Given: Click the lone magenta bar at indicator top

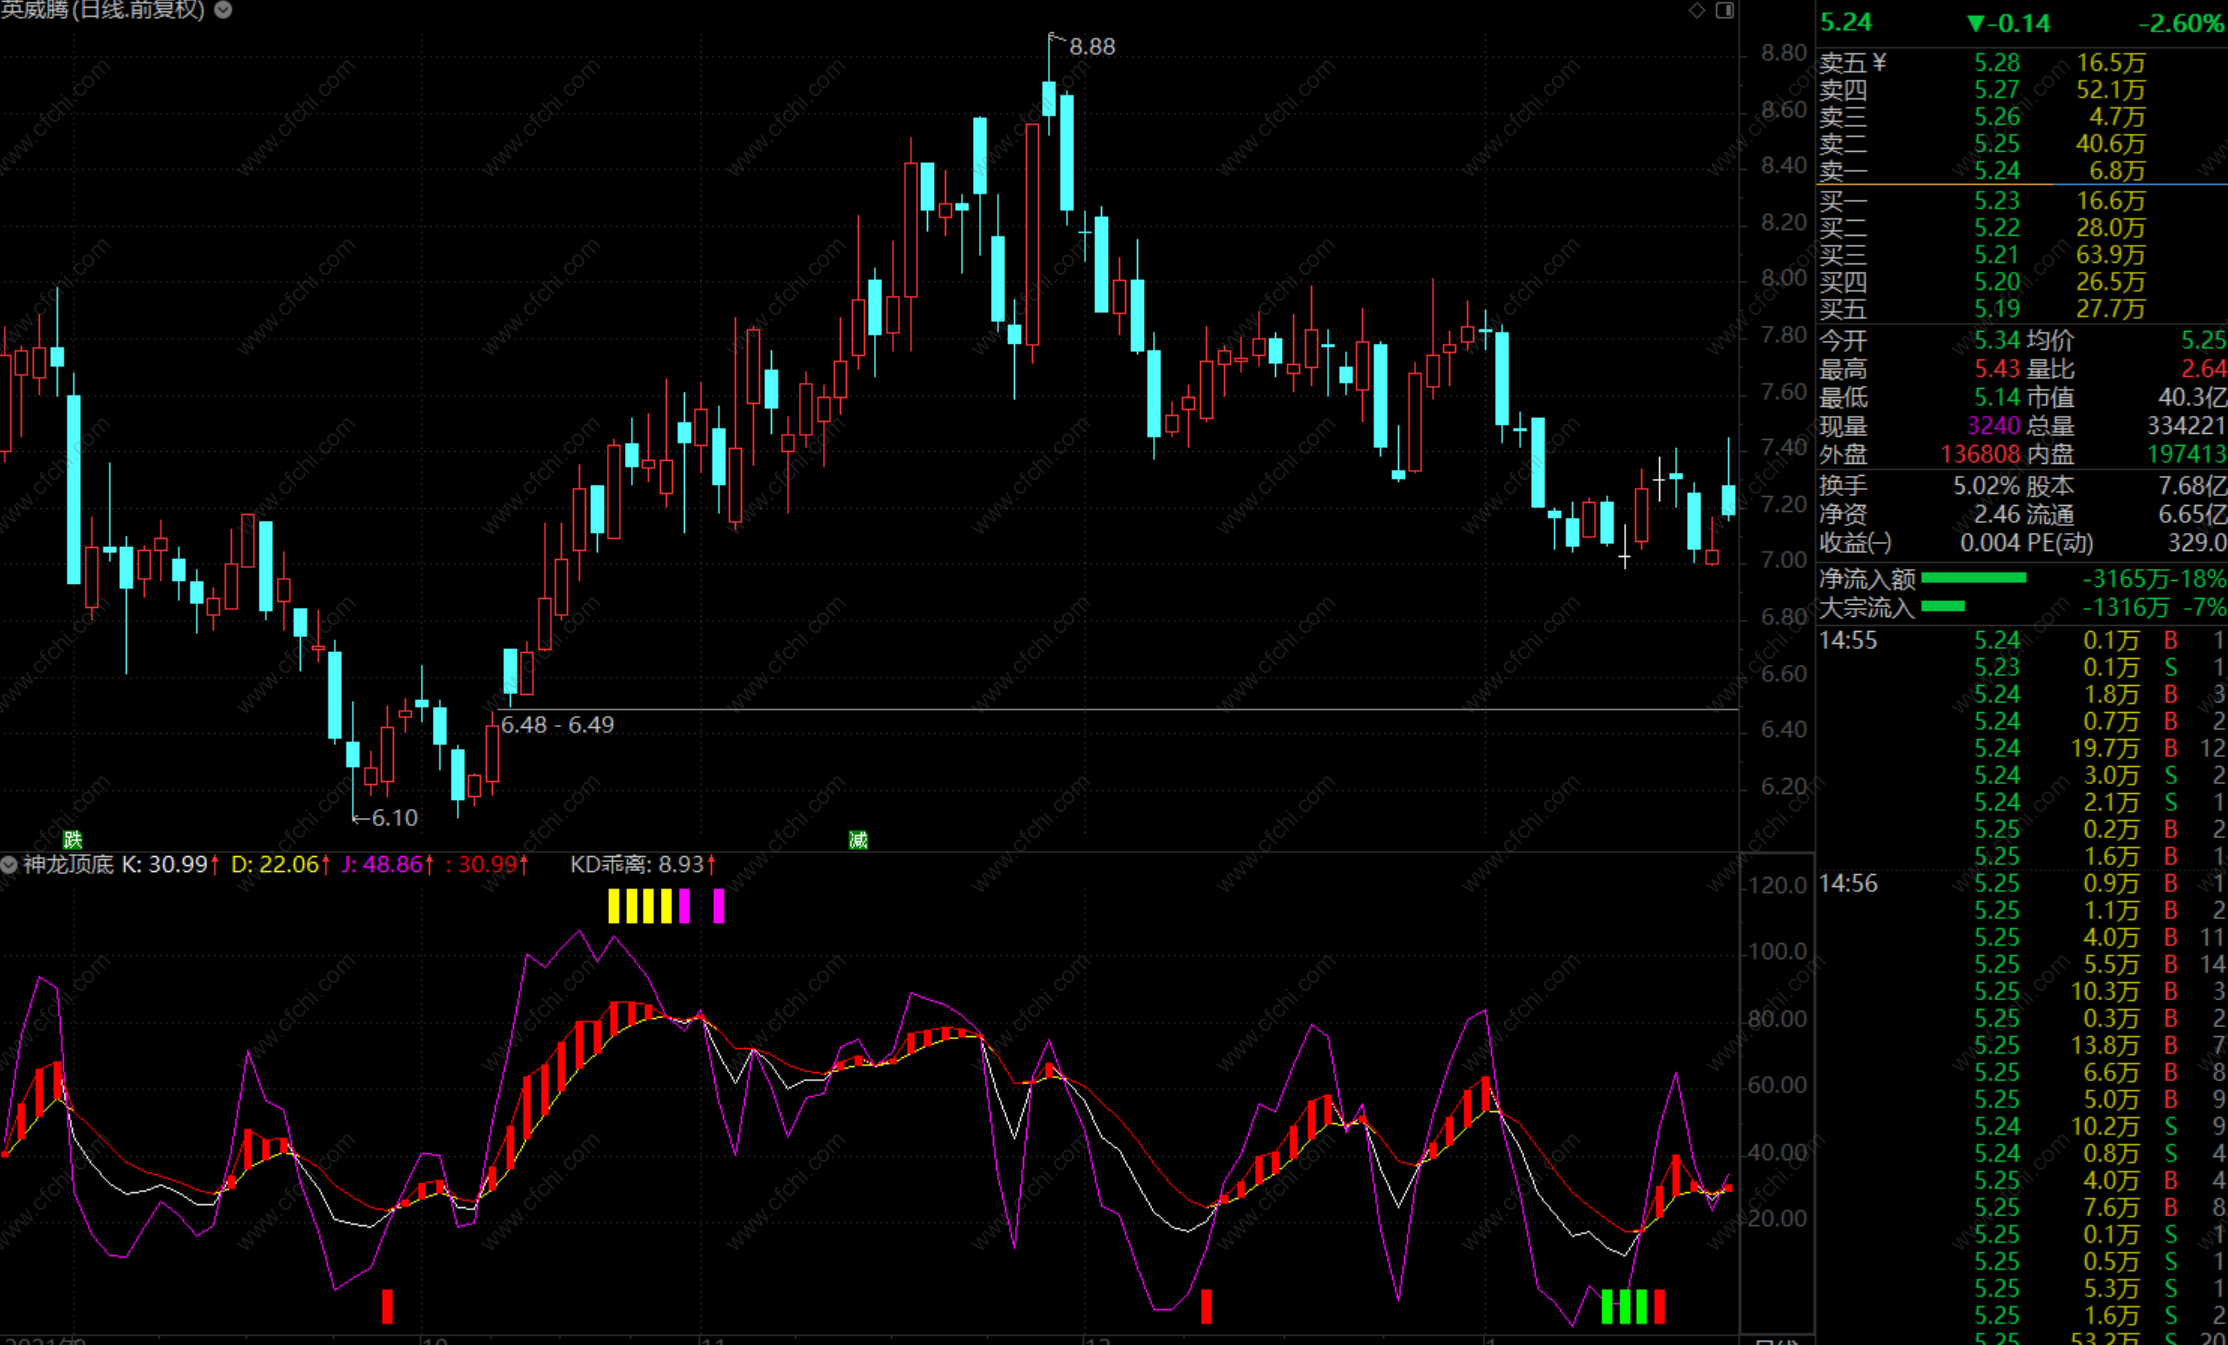Looking at the screenshot, I should click(x=718, y=906).
